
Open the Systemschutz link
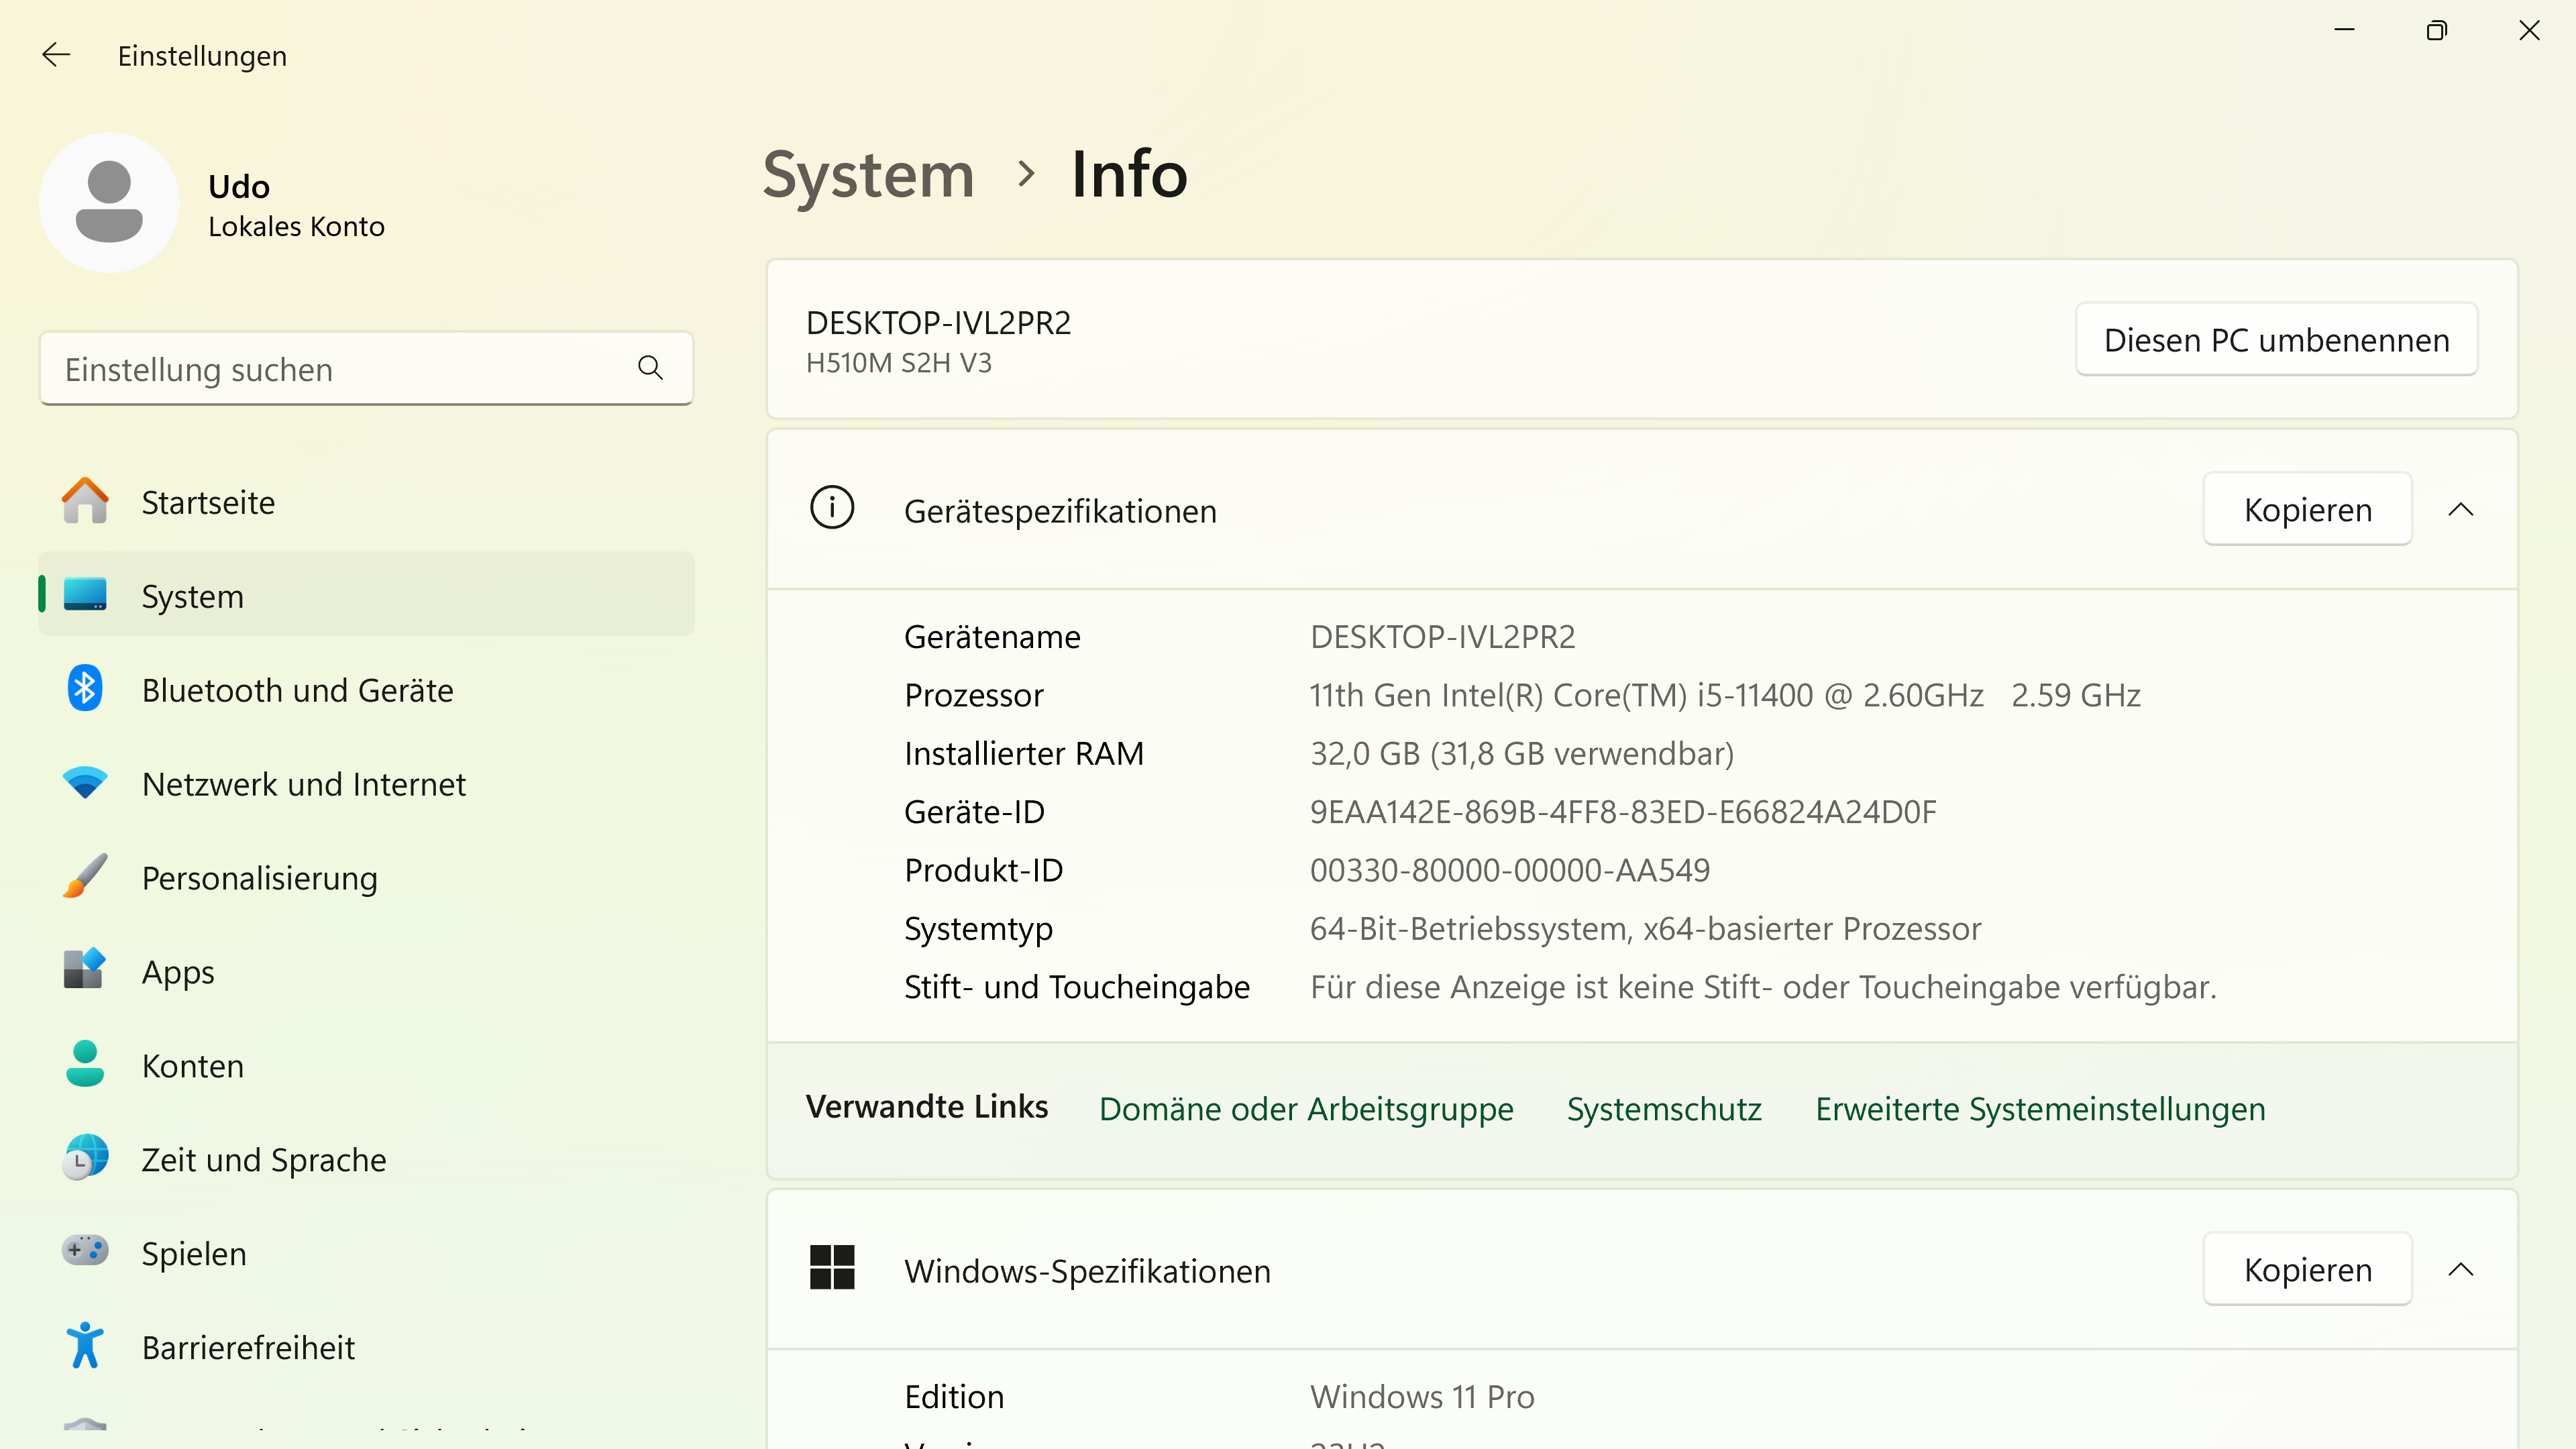coord(1664,1108)
